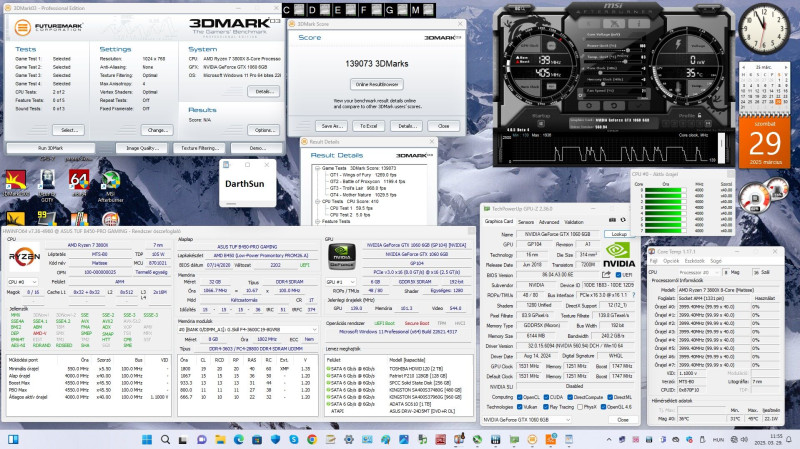
Task: Open 3DMark03 desktop shortcut icon
Action: click(15, 184)
